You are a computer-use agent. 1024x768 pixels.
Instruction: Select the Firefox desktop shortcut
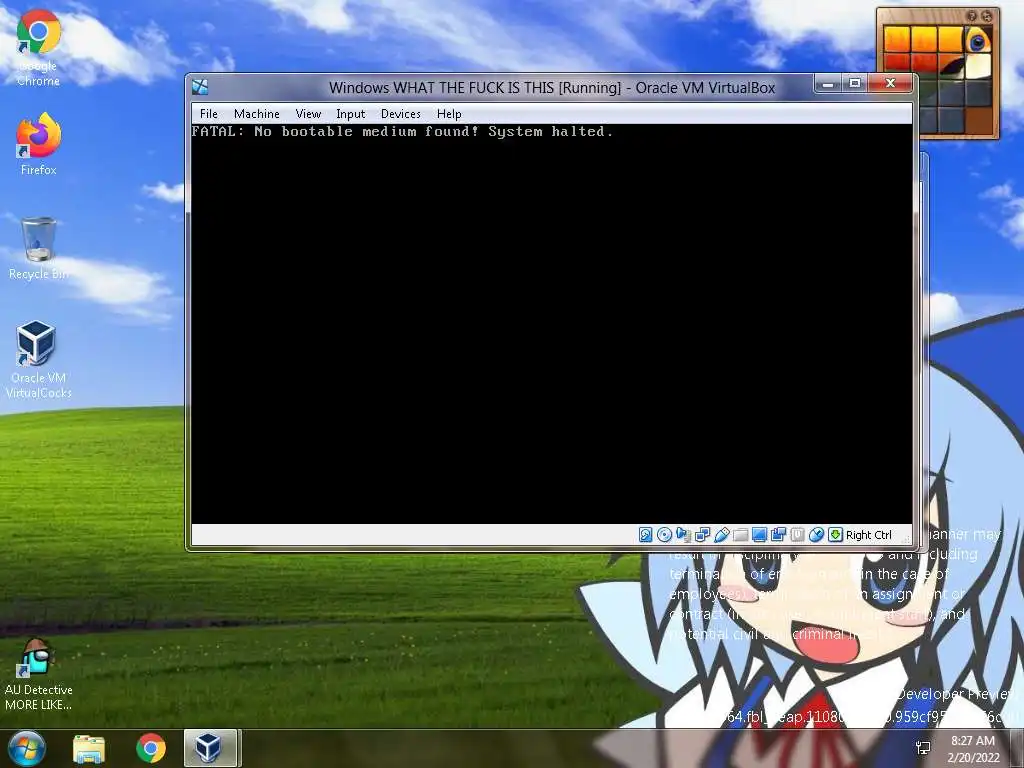39,144
